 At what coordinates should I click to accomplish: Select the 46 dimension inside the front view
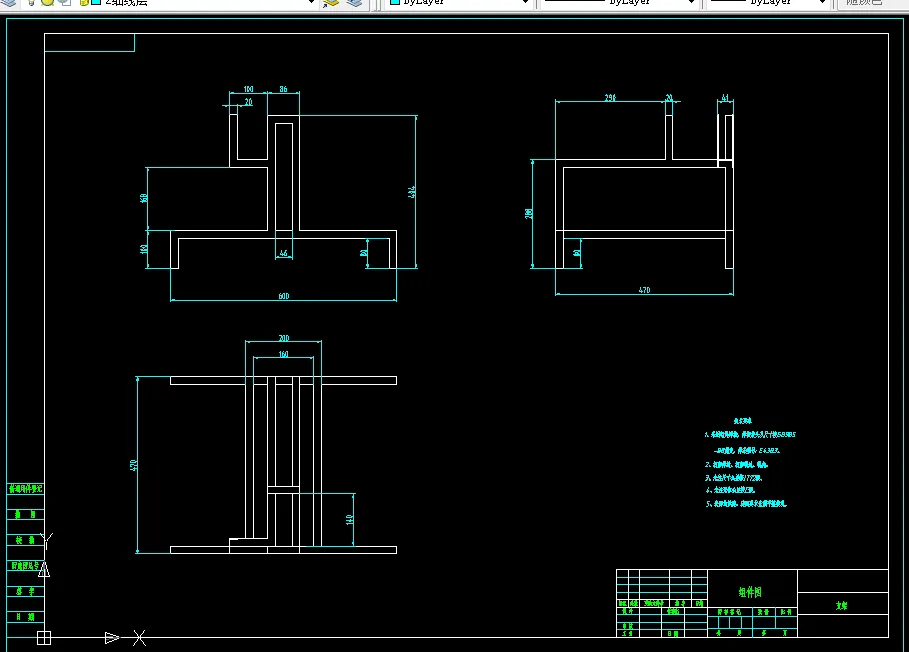[x=283, y=253]
